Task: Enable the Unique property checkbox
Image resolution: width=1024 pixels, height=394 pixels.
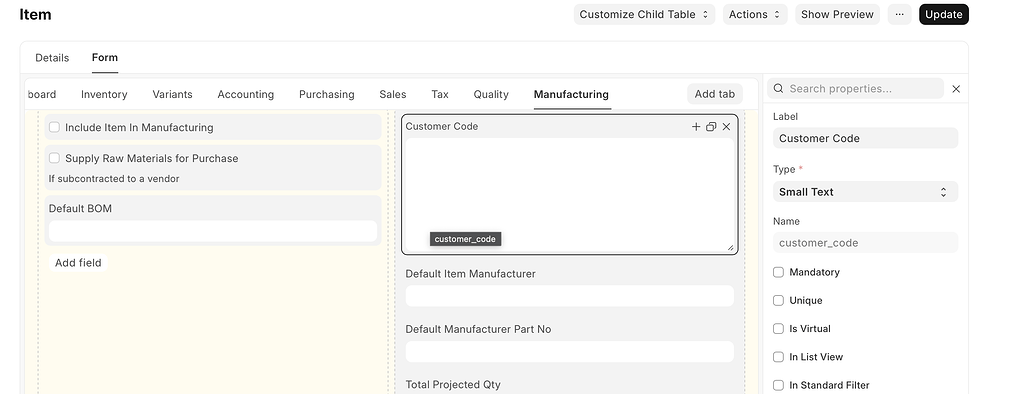Action: pos(778,301)
